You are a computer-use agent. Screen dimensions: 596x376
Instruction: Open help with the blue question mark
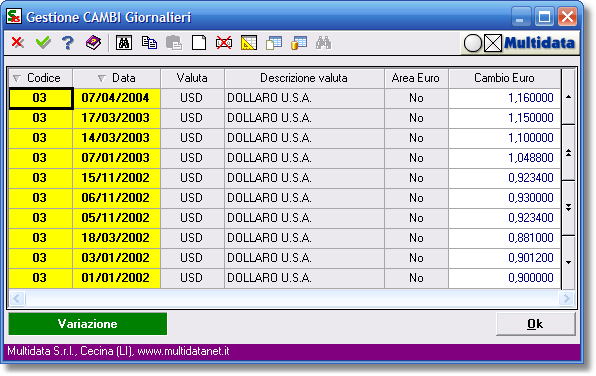pos(68,43)
